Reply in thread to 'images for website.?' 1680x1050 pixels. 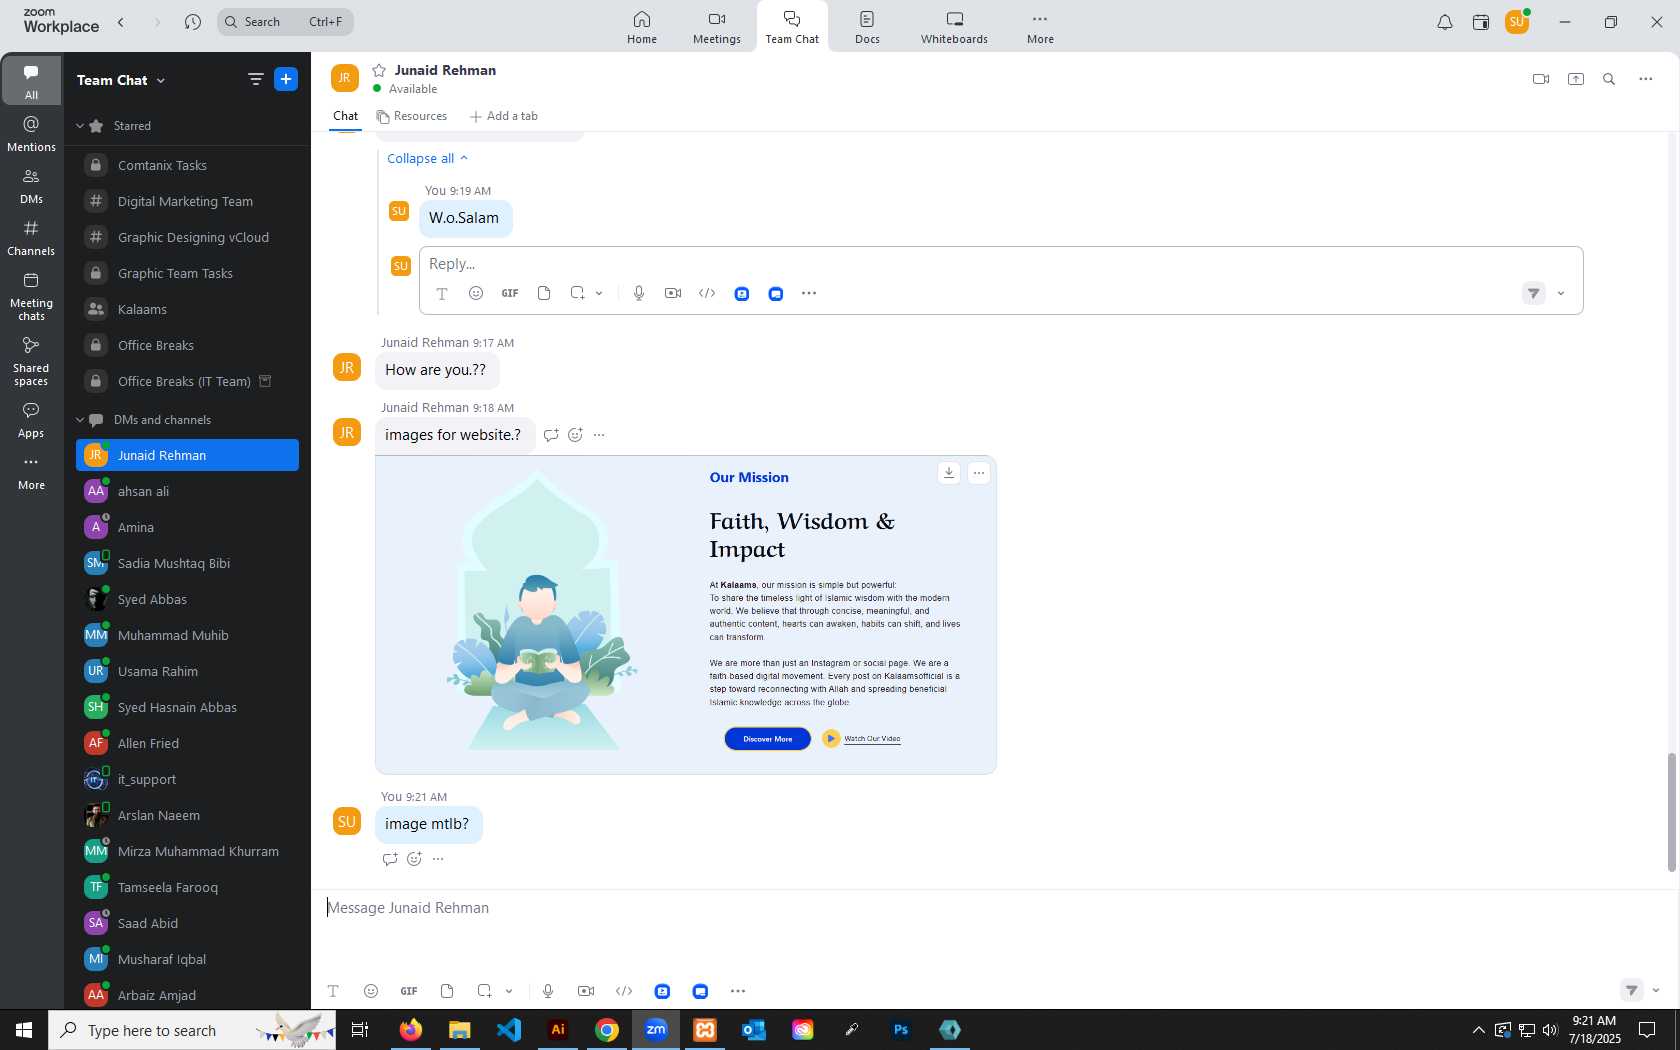coord(551,435)
